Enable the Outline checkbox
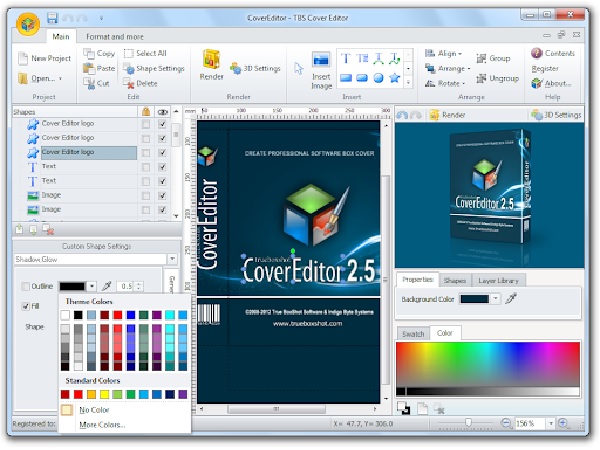 click(25, 286)
